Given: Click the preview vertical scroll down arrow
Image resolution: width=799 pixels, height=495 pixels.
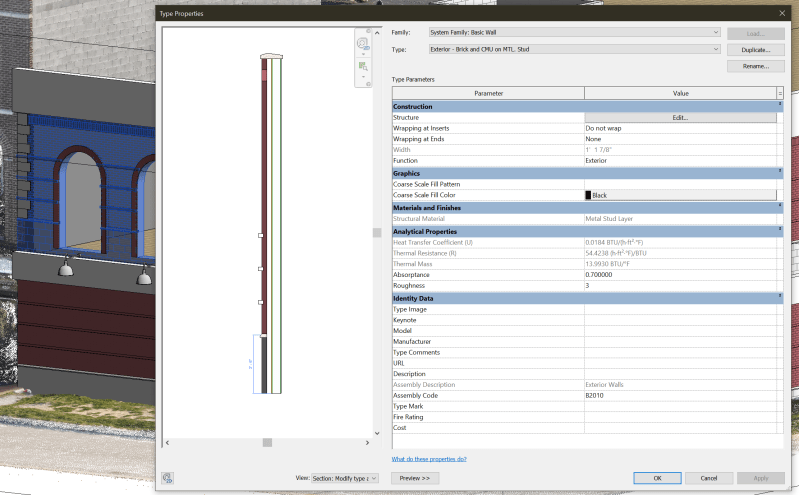Looking at the screenshot, I should [x=377, y=433].
